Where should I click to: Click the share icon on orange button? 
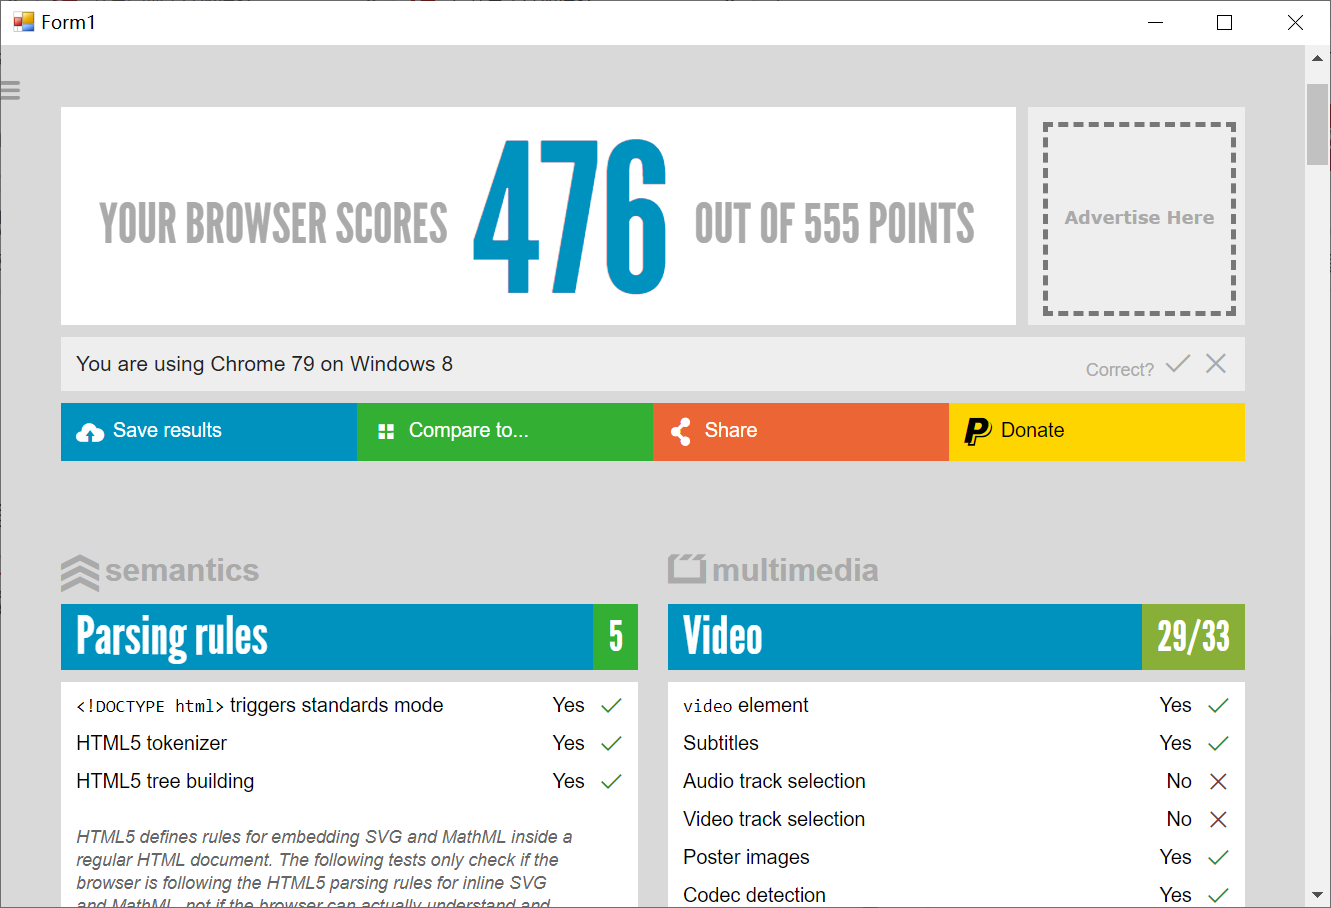point(681,432)
